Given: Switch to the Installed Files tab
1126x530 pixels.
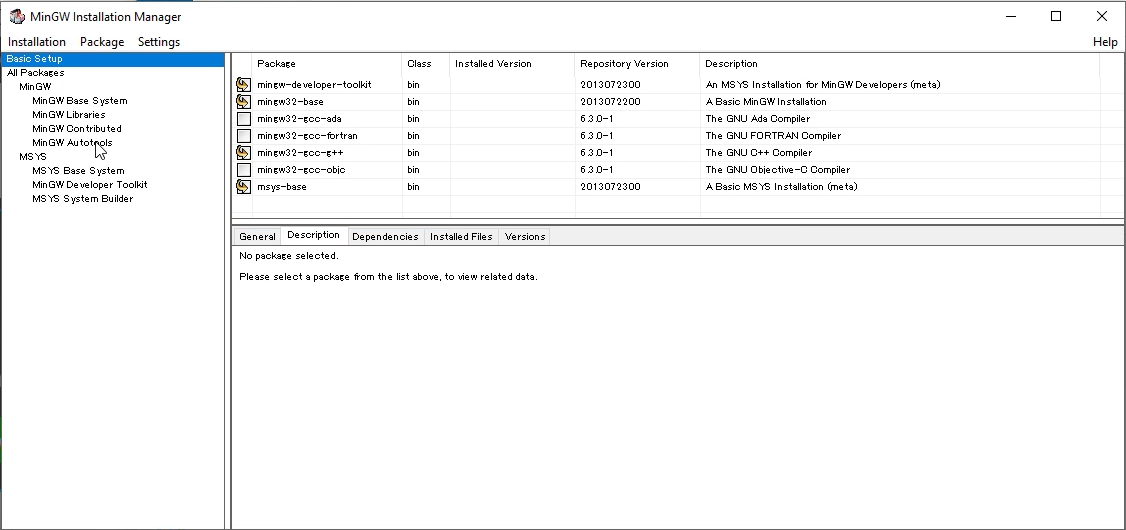Looking at the screenshot, I should (461, 237).
